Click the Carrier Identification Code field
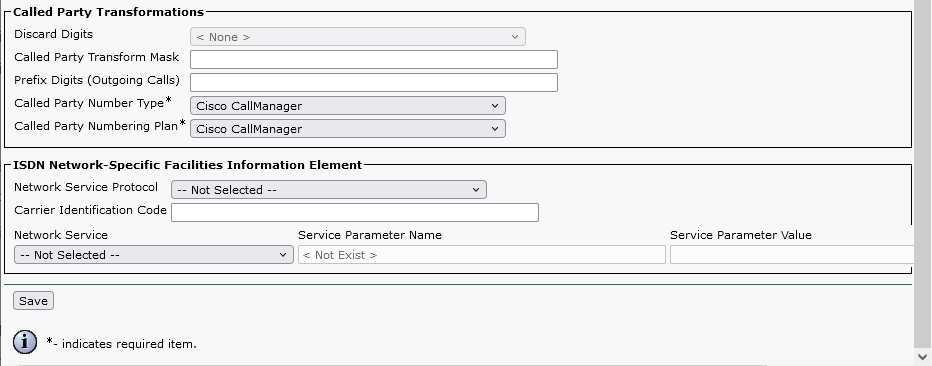Viewport: 932px width, 366px height. [355, 213]
